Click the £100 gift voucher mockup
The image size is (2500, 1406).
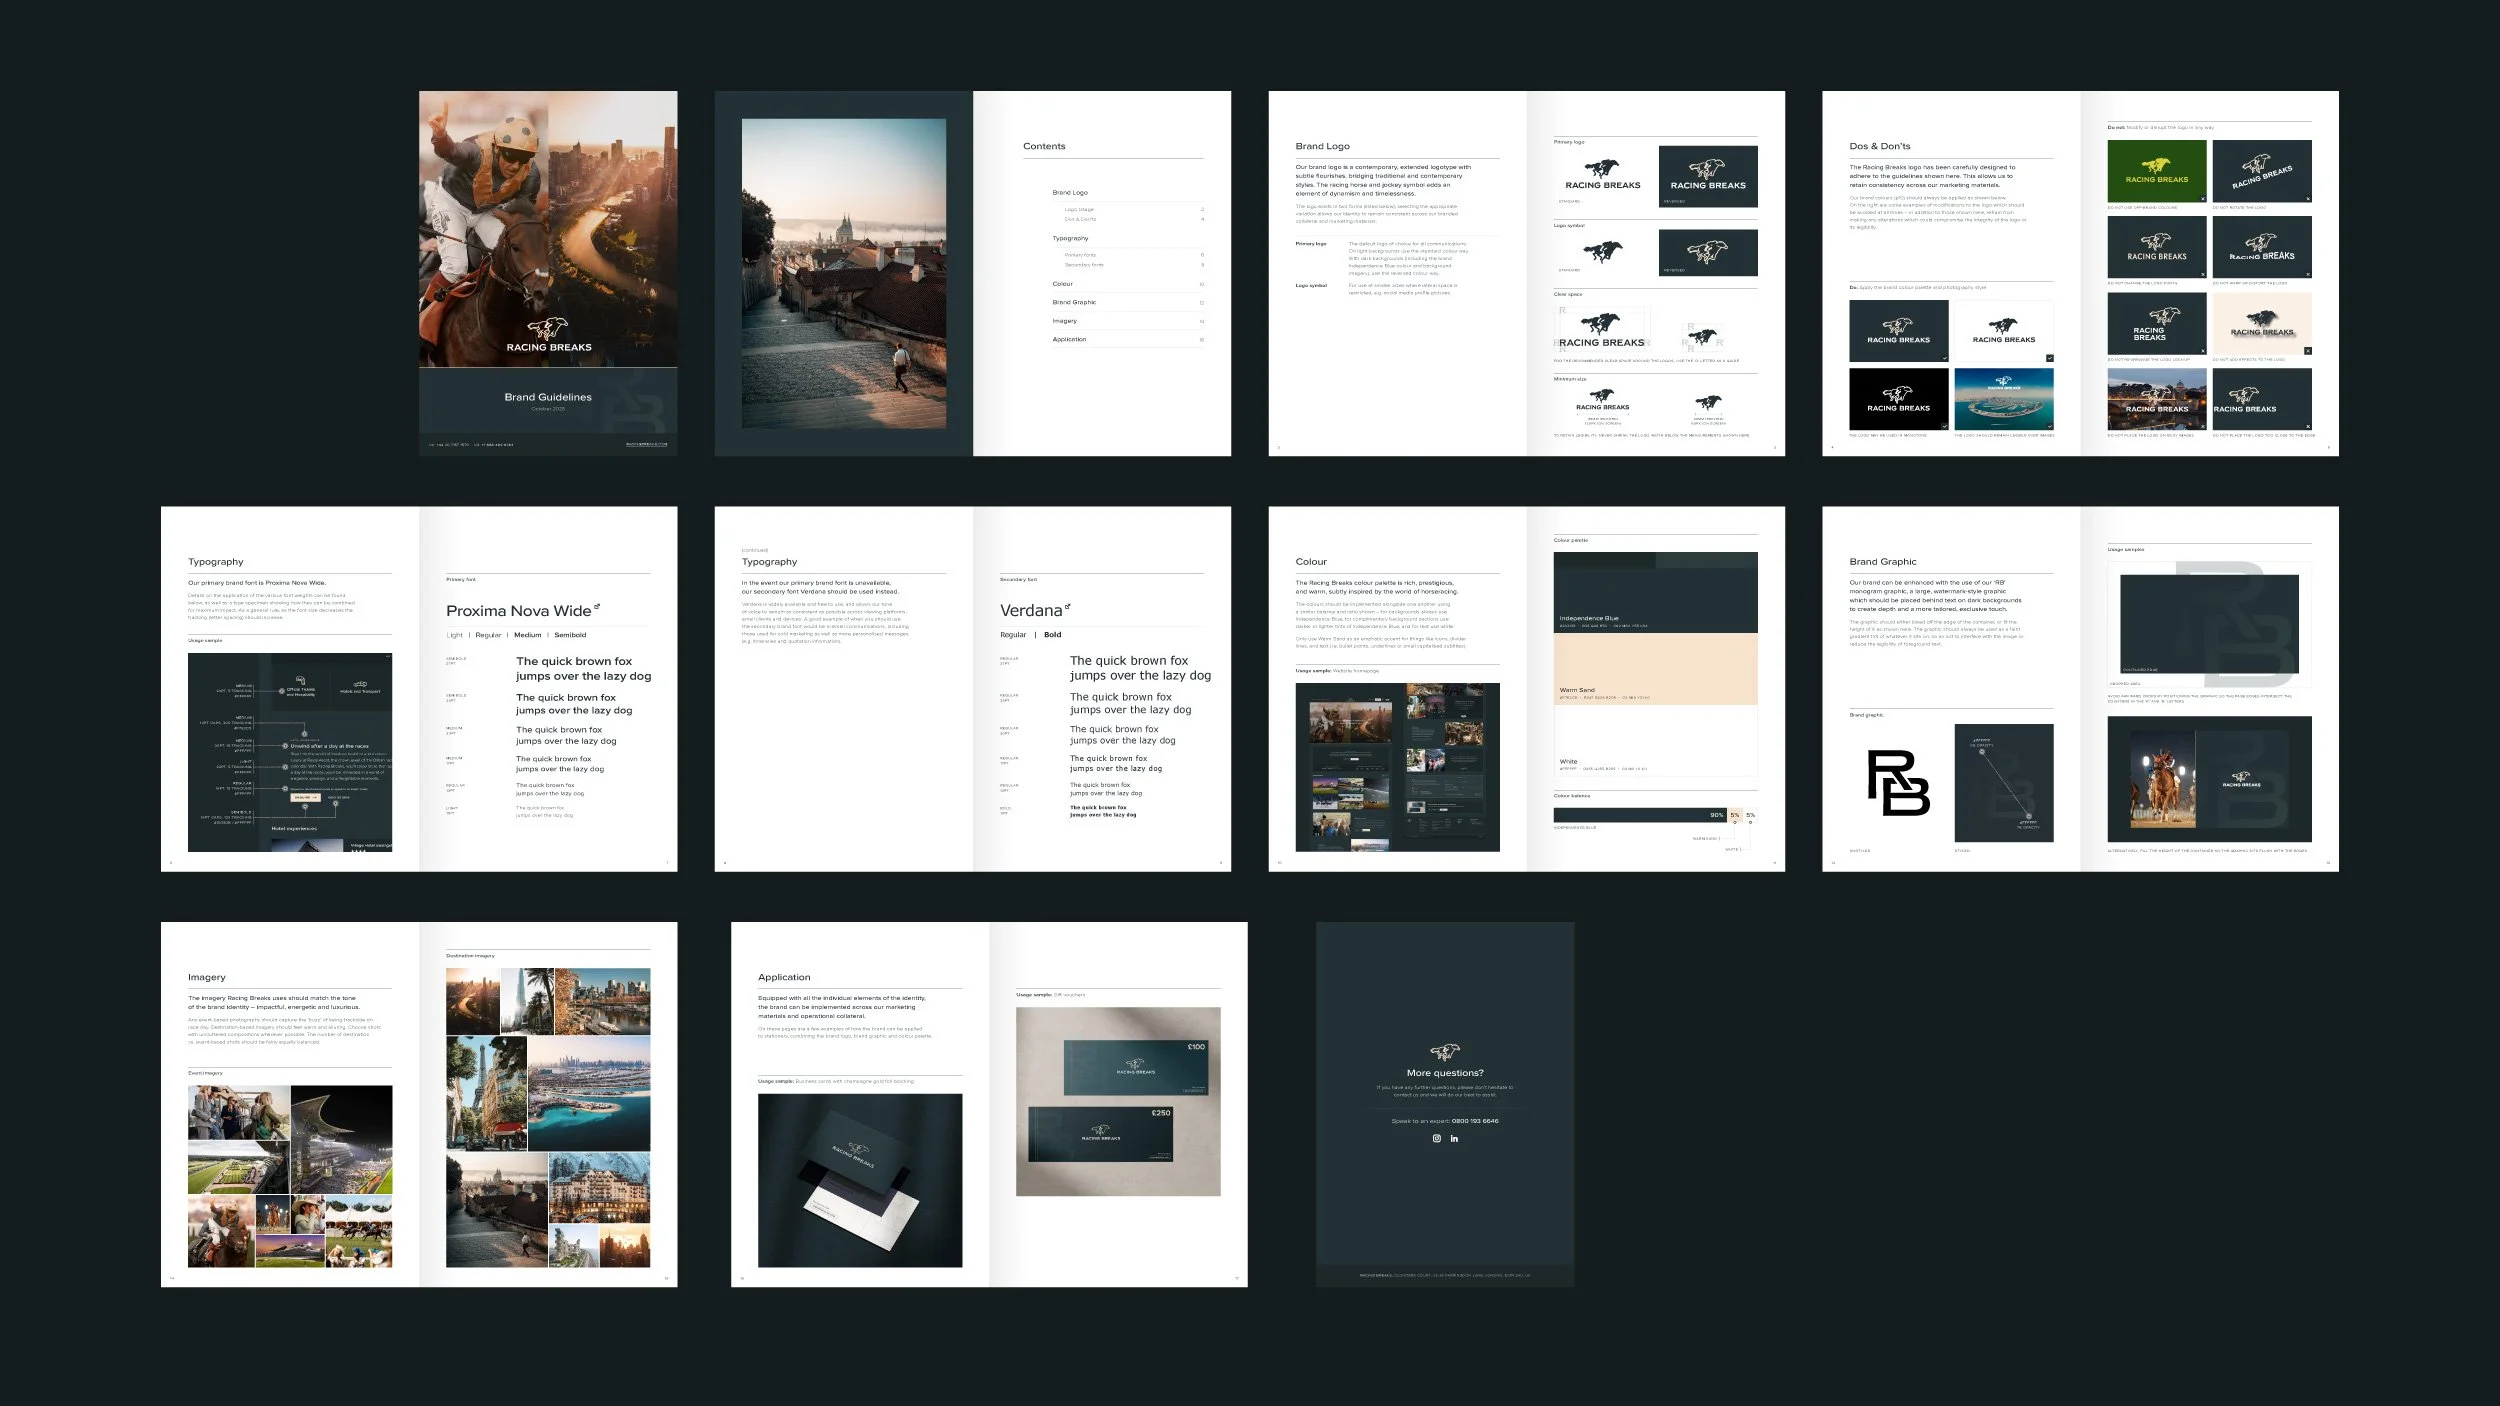pyautogui.click(x=1135, y=1067)
